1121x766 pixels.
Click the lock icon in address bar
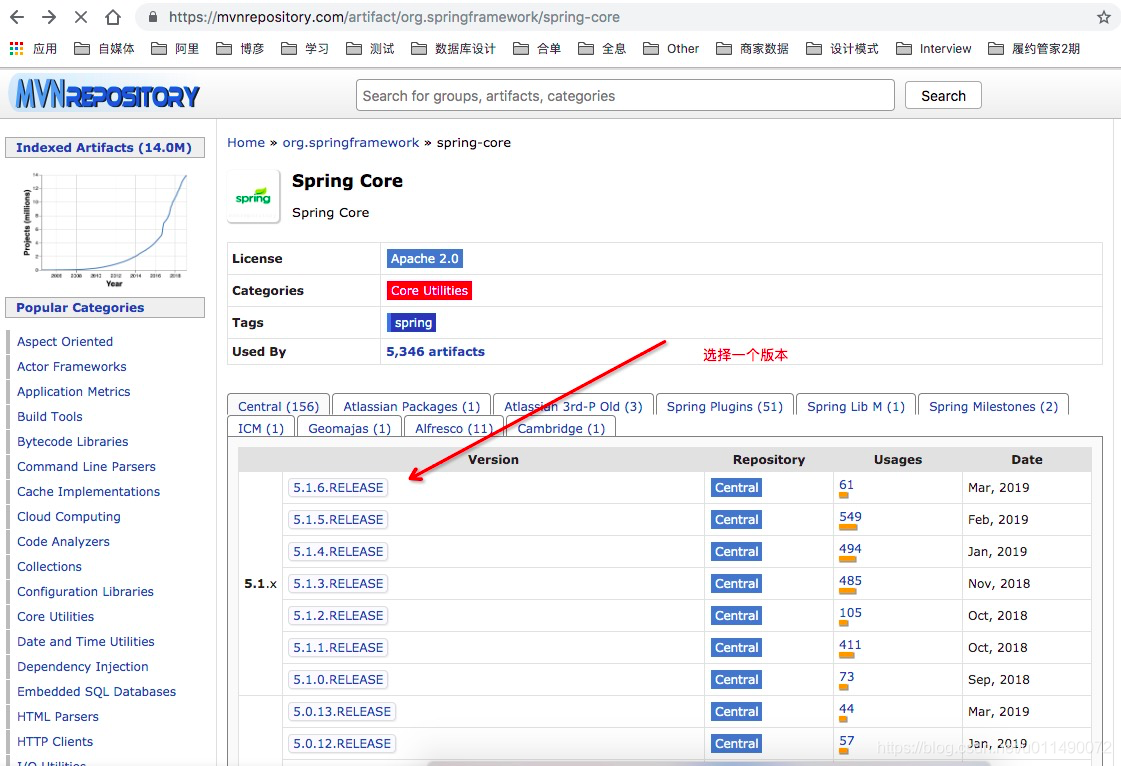tap(152, 17)
